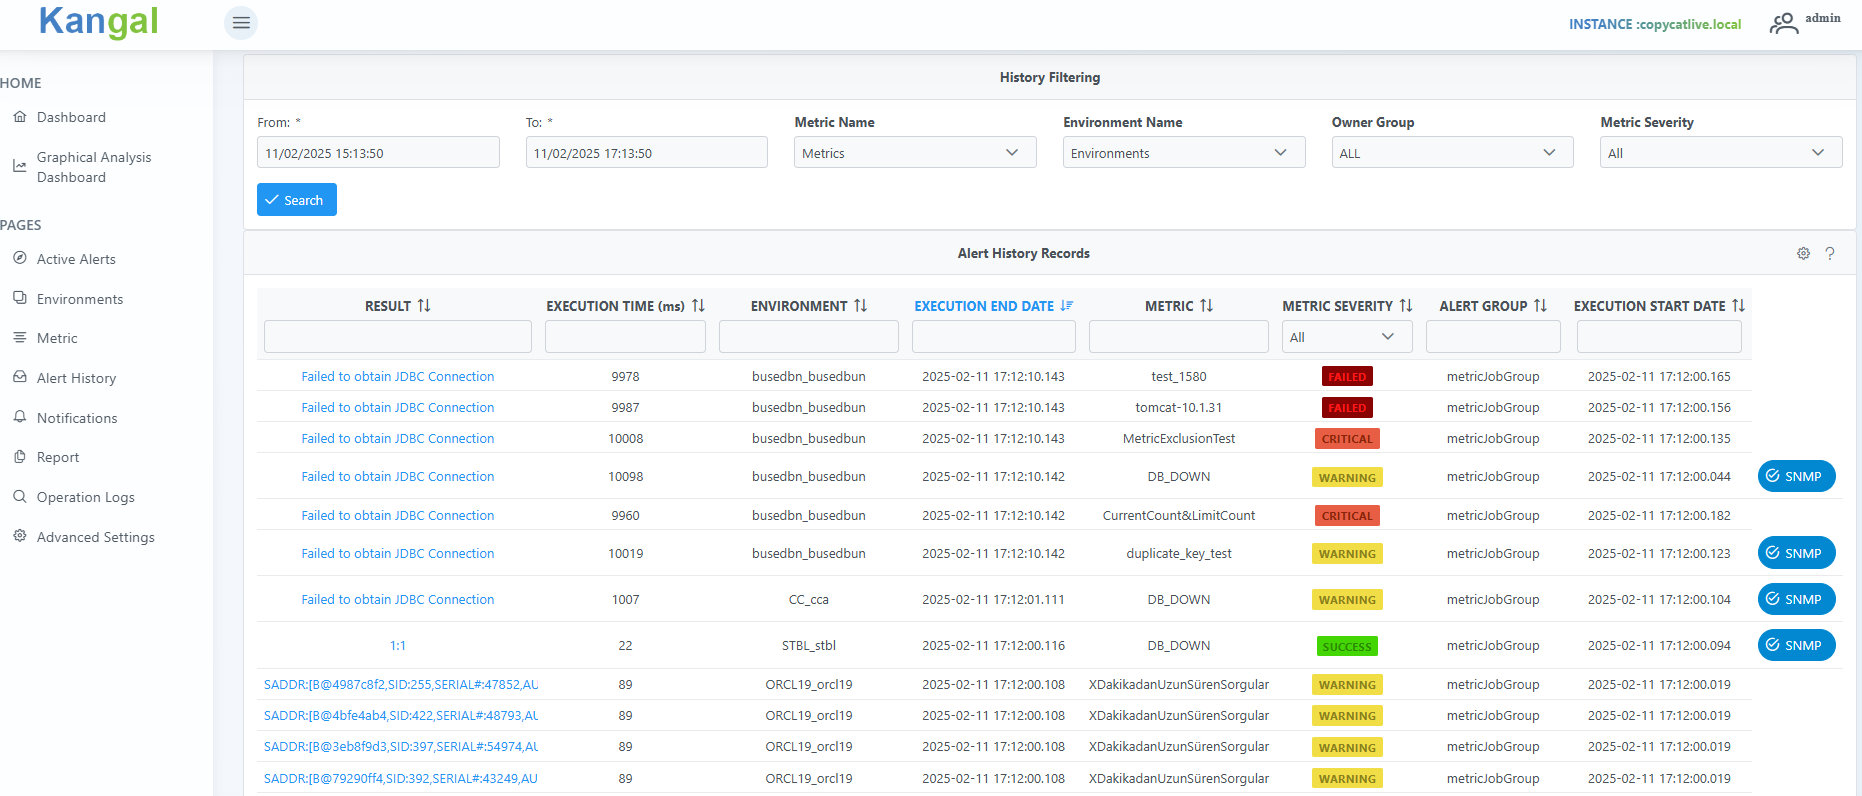The image size is (1862, 796).
Task: Open Metric Name dropdown
Action: click(x=915, y=152)
